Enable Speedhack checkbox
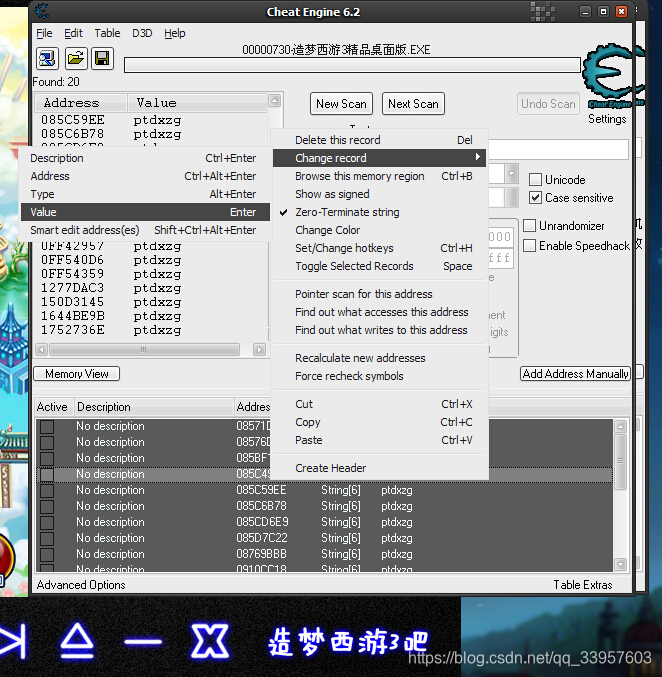This screenshot has height=677, width=662. pos(529,245)
